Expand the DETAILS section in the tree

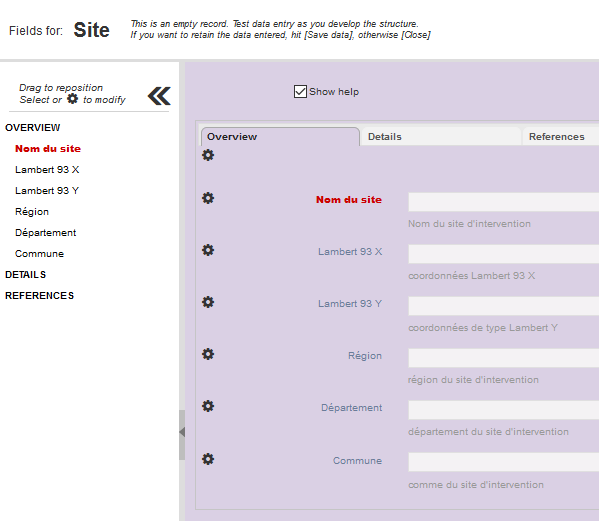[x=26, y=275]
